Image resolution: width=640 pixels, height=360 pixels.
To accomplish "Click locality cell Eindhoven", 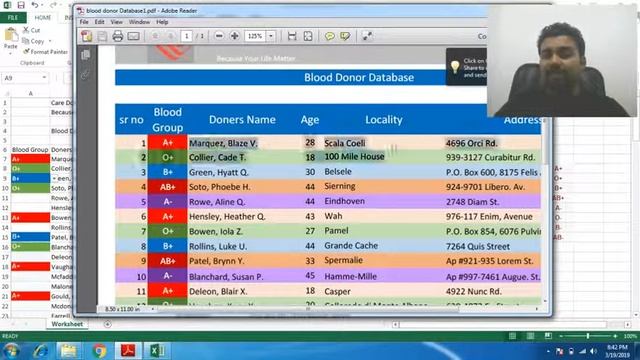I will [x=344, y=201].
